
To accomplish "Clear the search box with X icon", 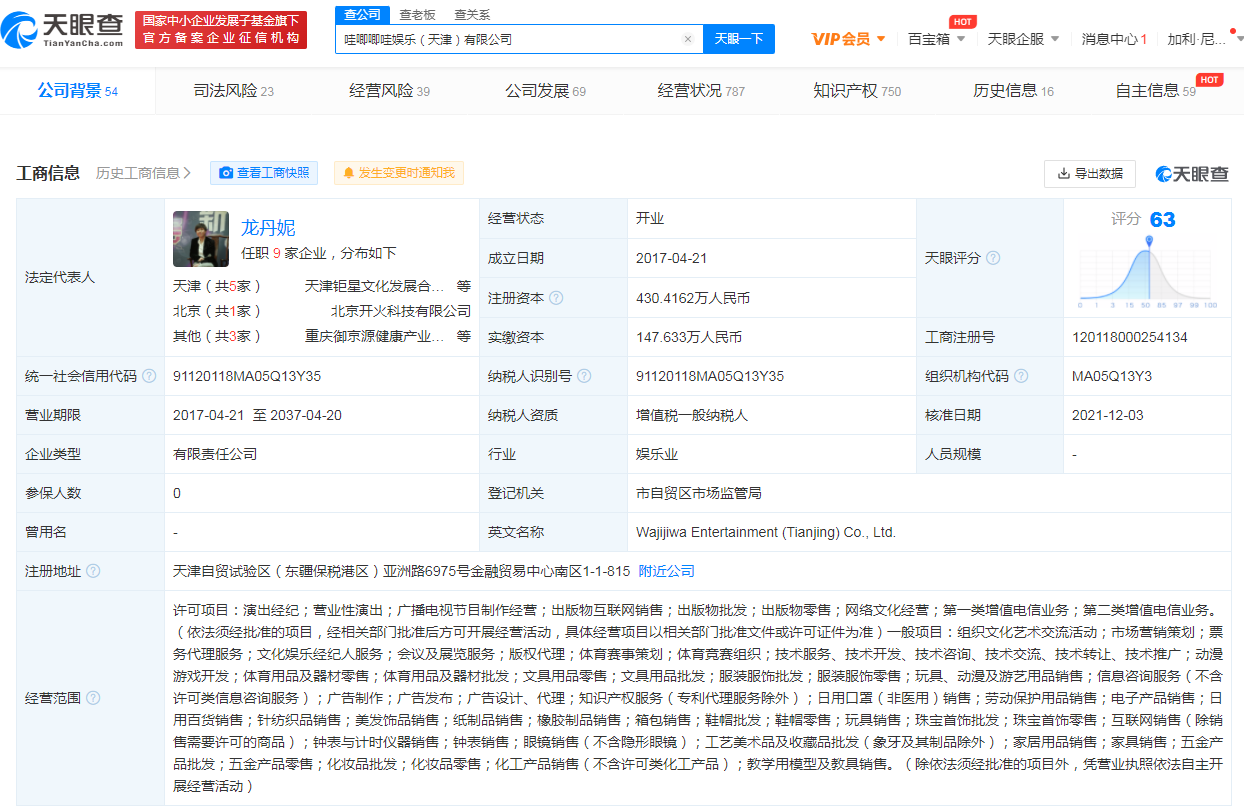I will [x=688, y=39].
